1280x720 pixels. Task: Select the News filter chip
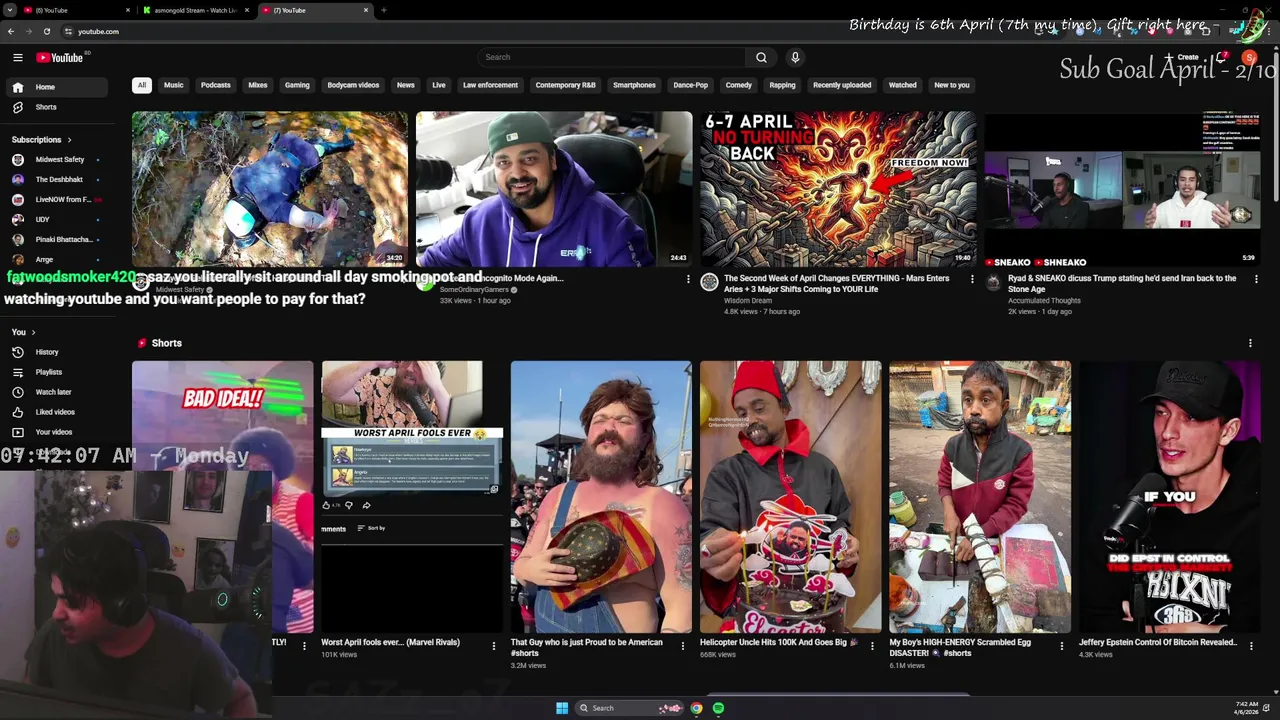(405, 85)
